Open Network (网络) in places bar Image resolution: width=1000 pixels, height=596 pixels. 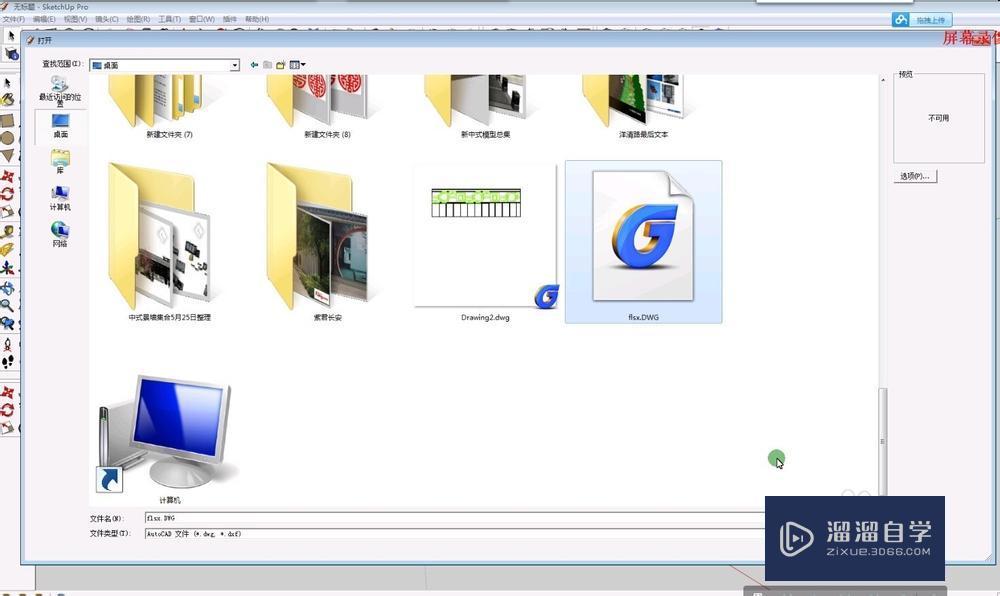61,234
